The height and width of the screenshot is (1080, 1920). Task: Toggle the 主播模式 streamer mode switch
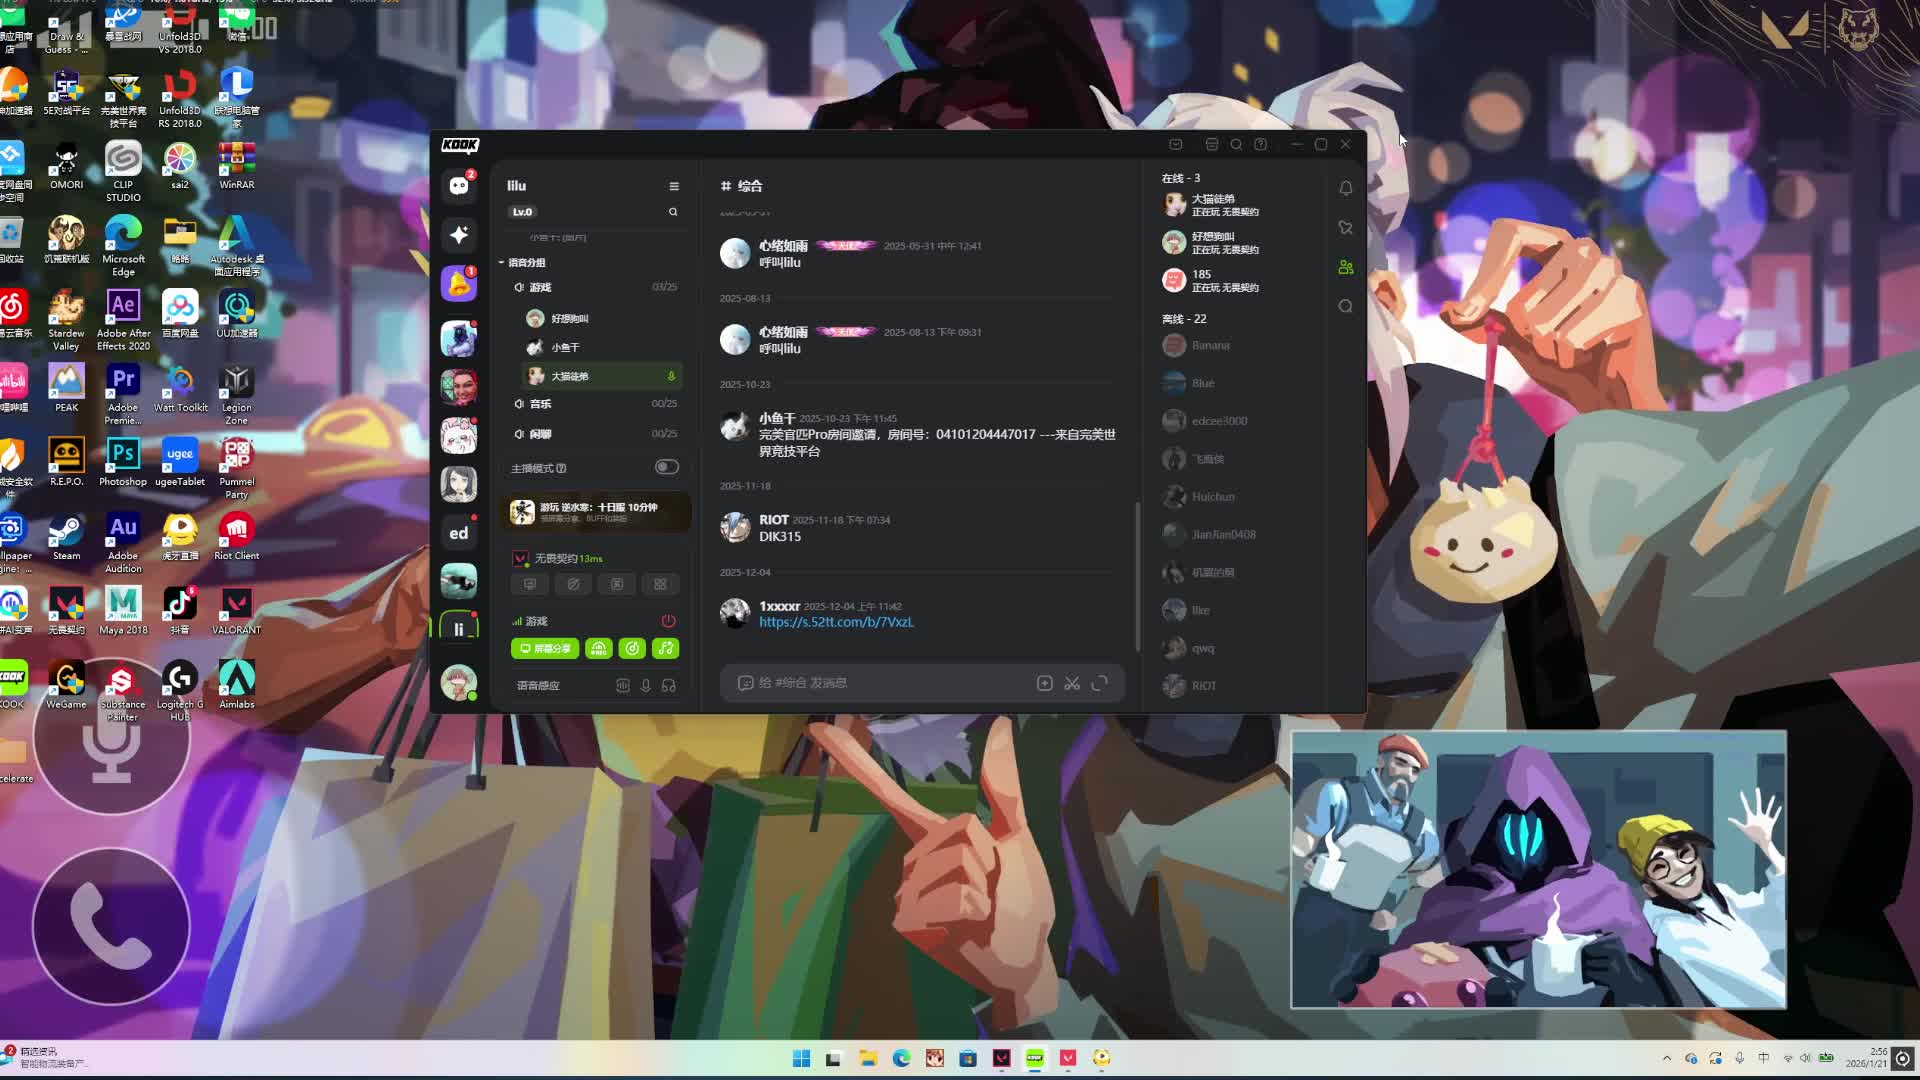[666, 467]
